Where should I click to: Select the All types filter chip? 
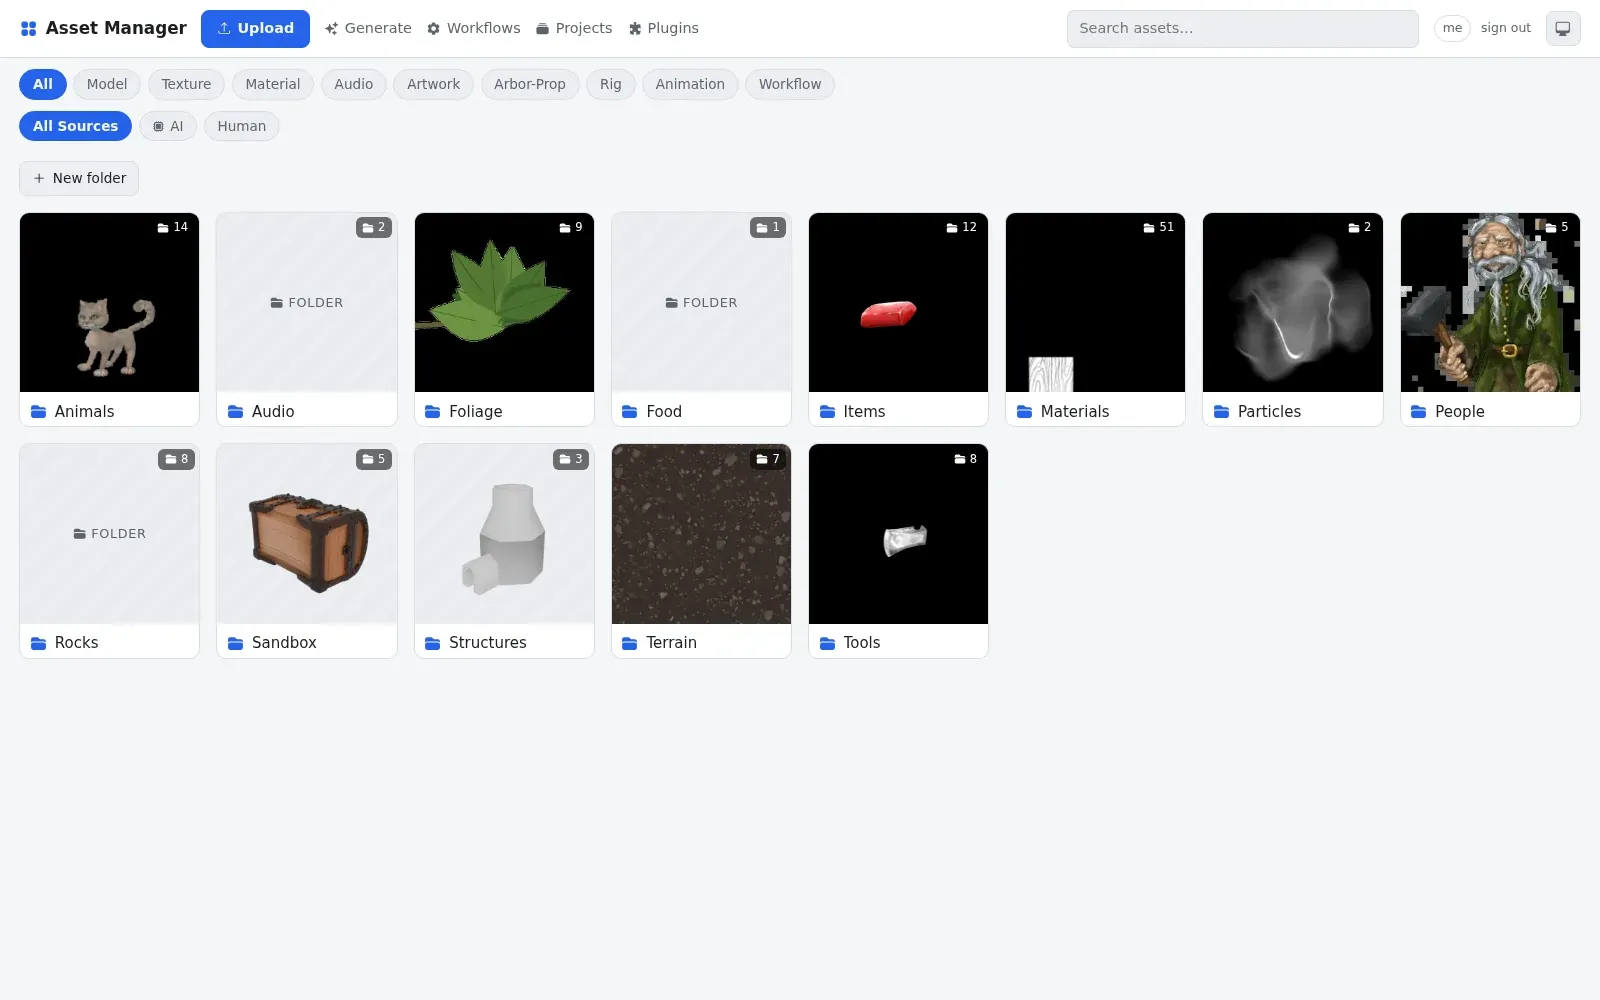pos(43,84)
